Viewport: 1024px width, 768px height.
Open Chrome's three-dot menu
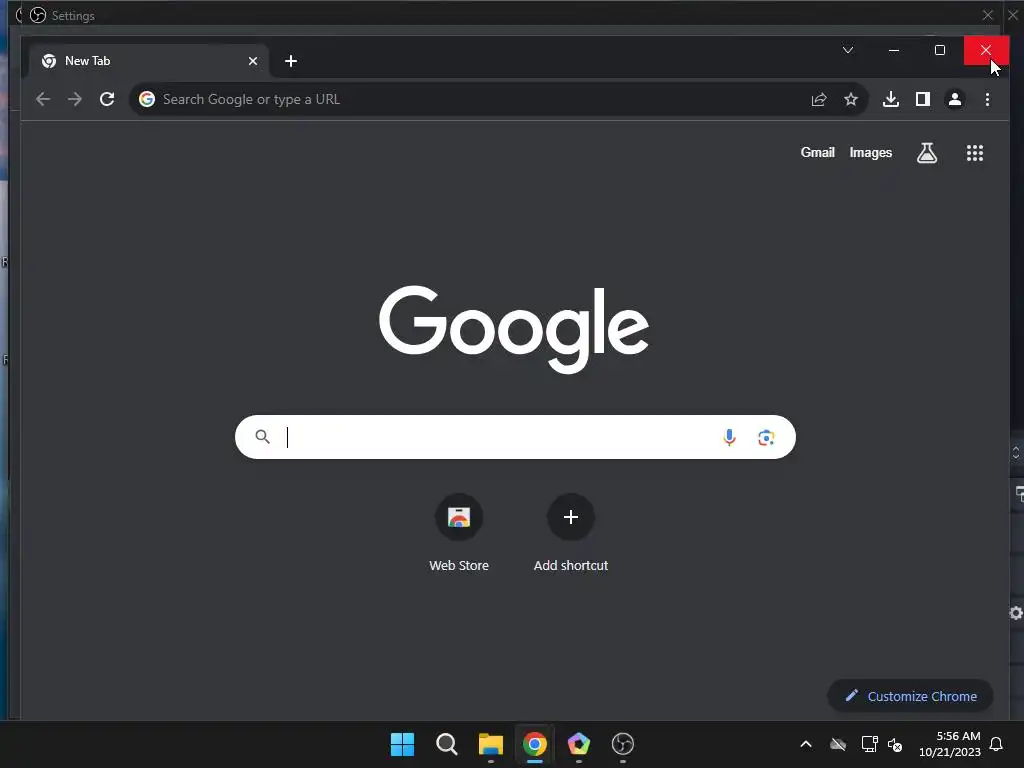tap(987, 99)
